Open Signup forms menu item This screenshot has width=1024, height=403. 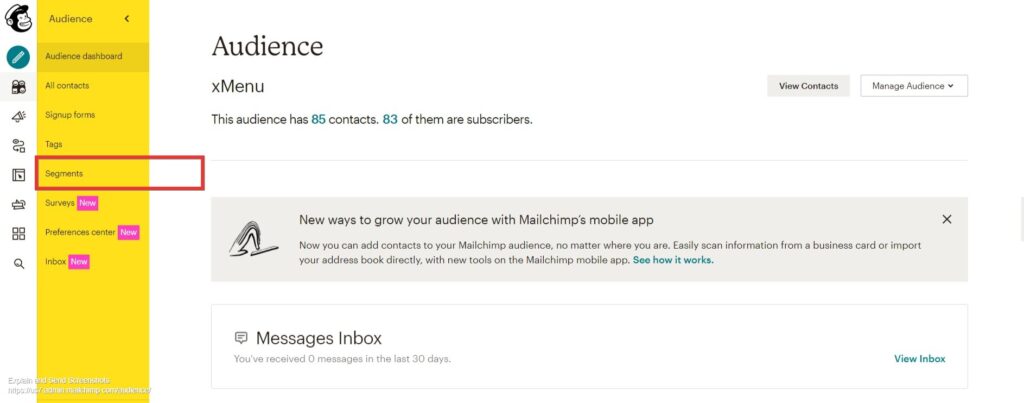click(x=70, y=115)
